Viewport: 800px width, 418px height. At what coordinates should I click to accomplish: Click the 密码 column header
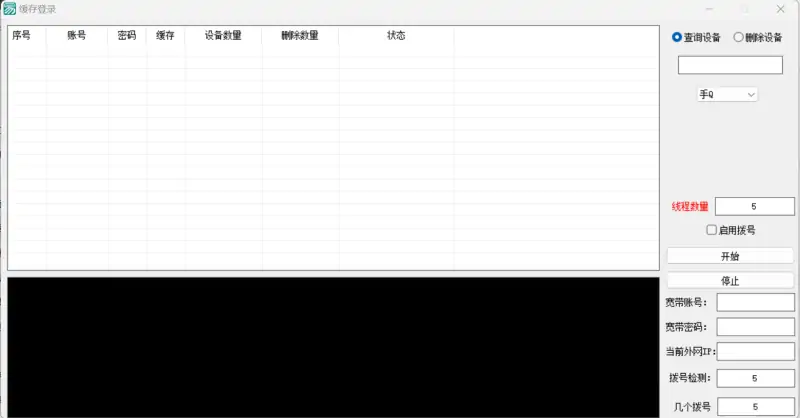click(x=127, y=35)
